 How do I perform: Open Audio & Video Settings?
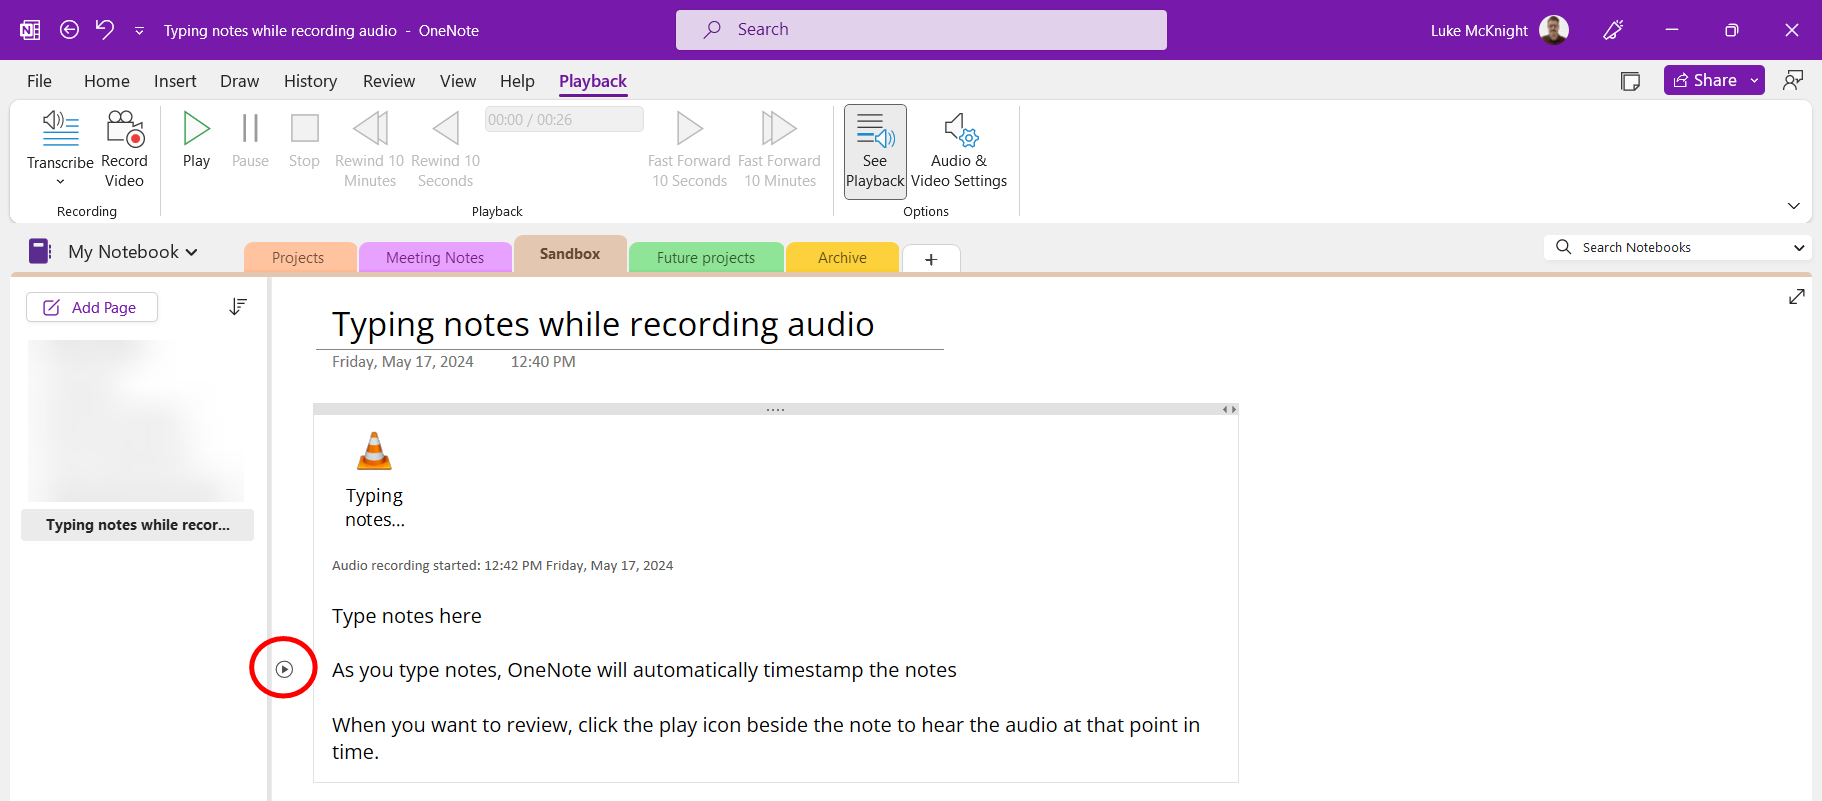tap(959, 151)
